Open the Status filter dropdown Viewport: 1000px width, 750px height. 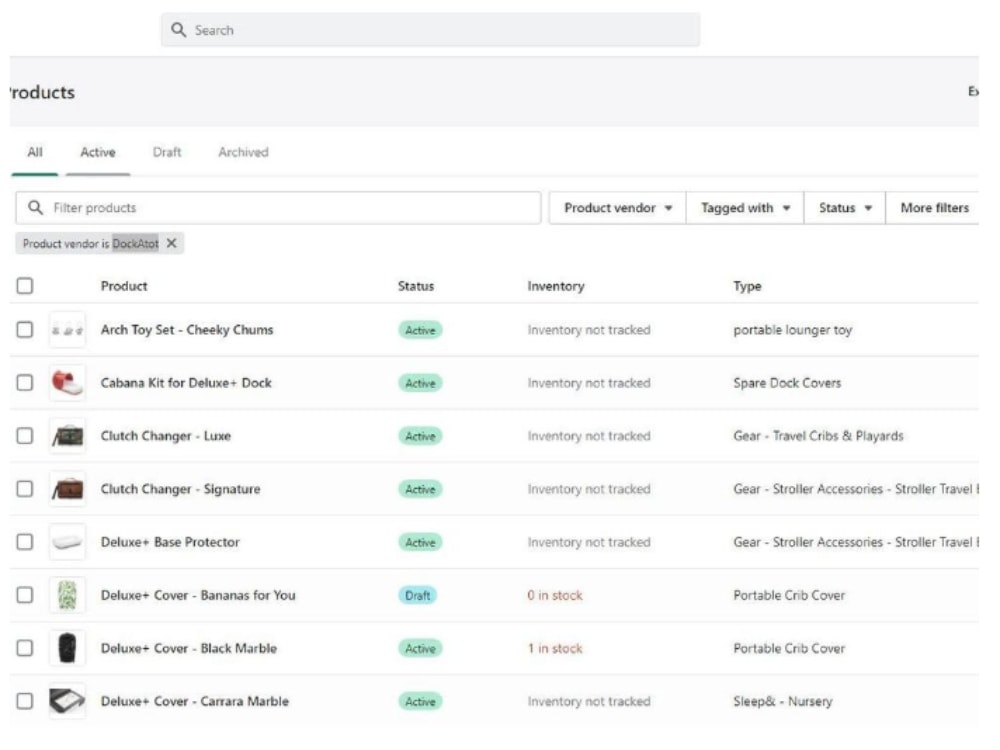coord(844,208)
